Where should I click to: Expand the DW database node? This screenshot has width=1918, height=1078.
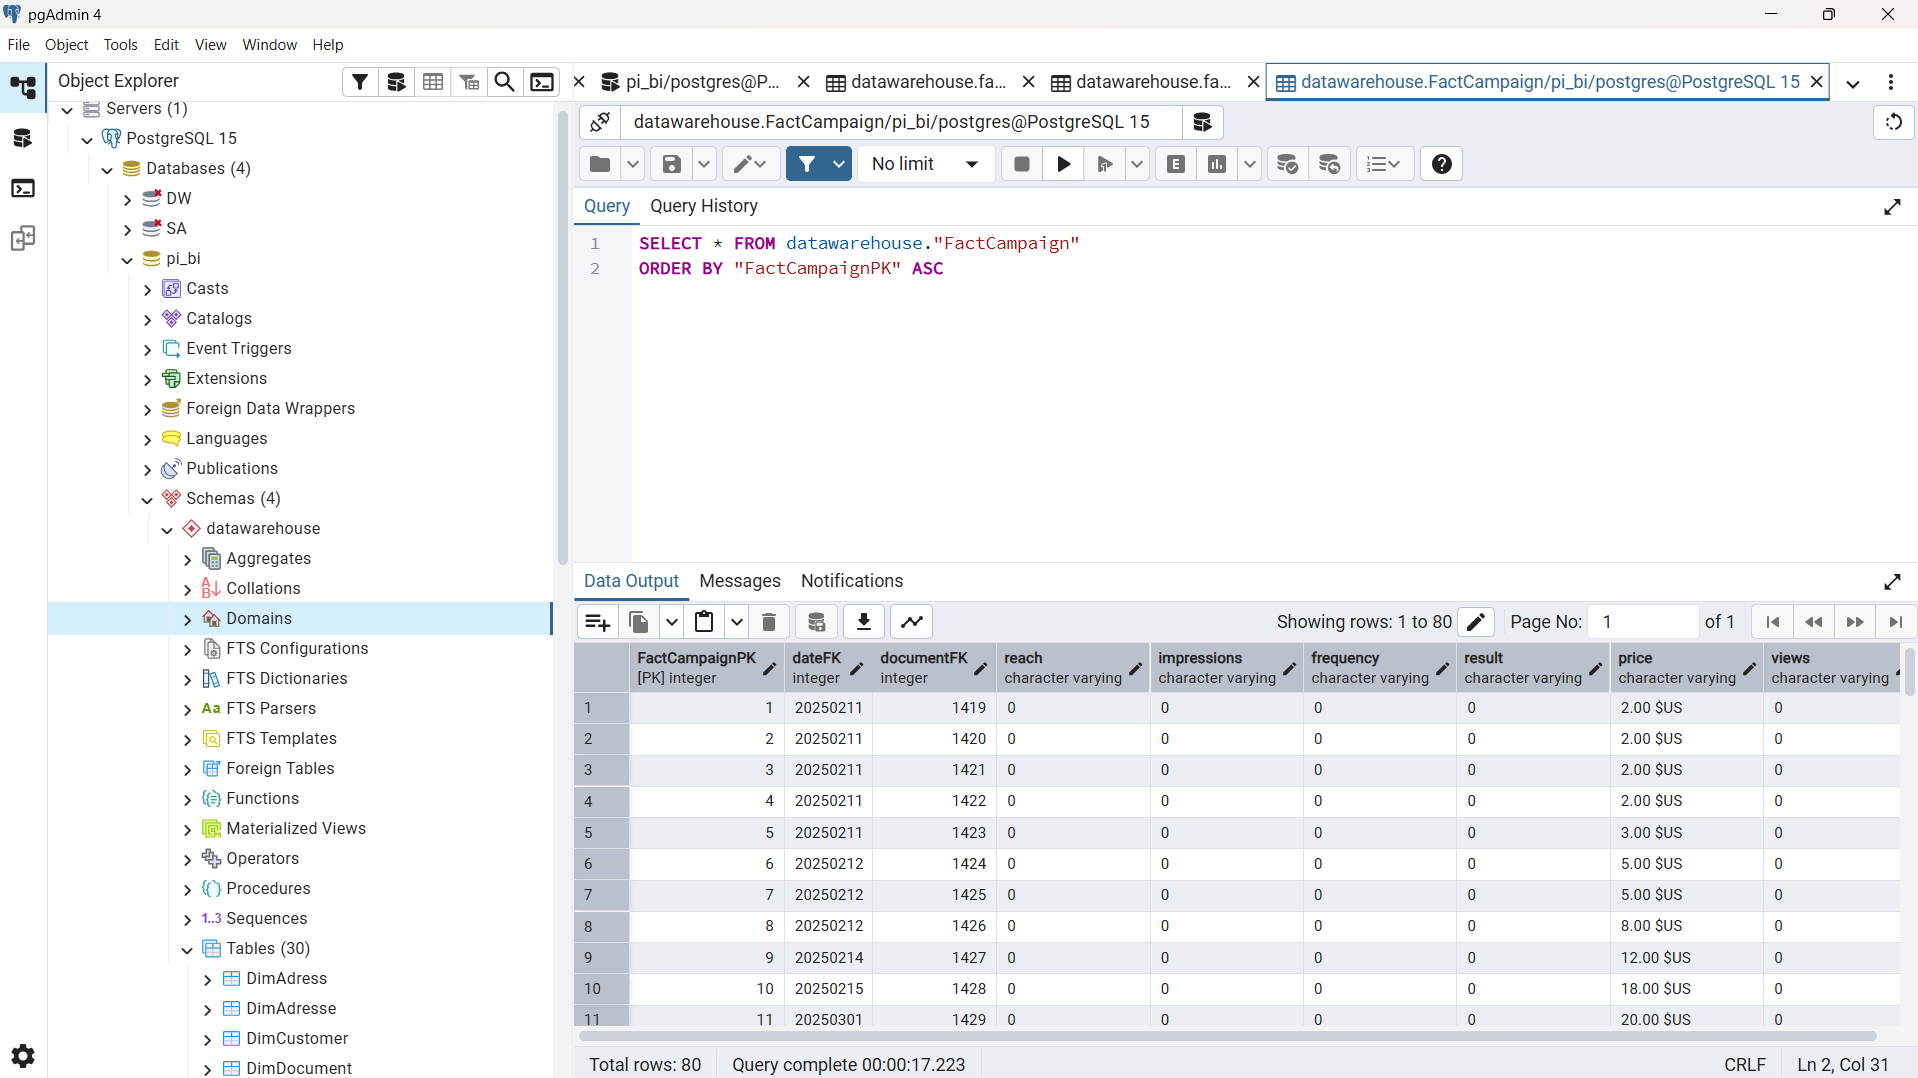127,199
